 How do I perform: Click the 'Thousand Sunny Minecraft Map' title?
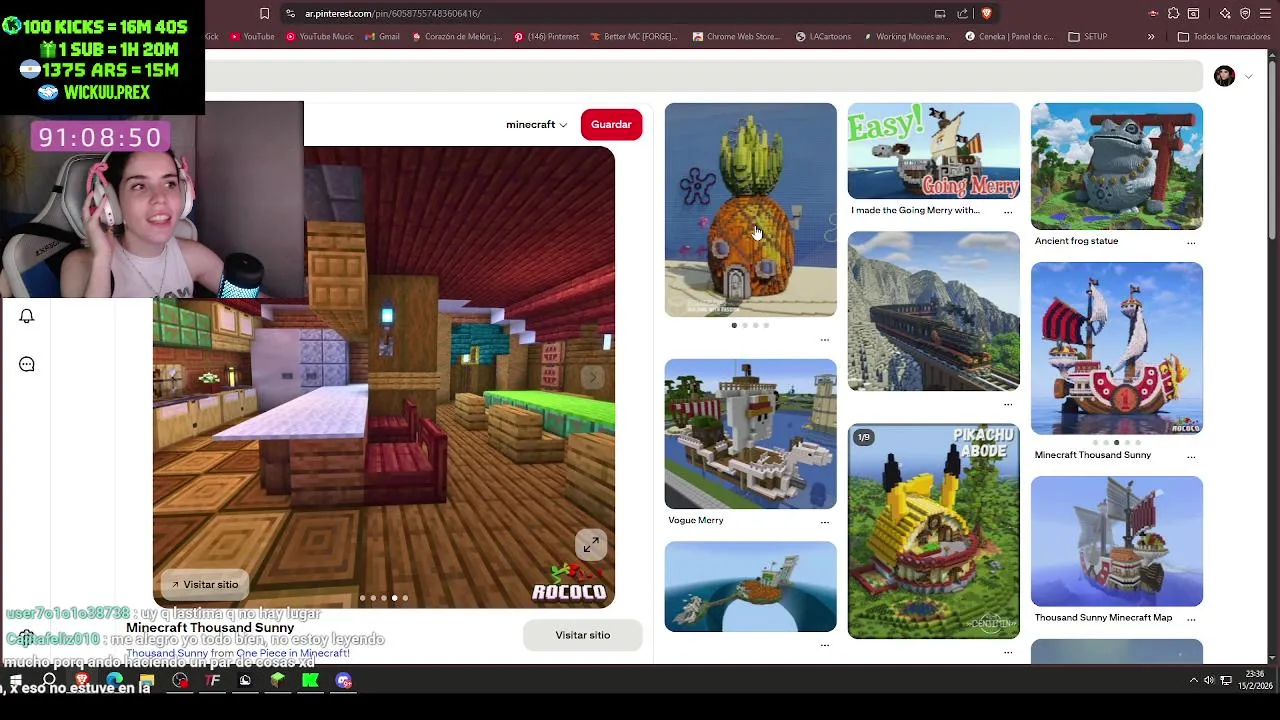click(x=1103, y=618)
